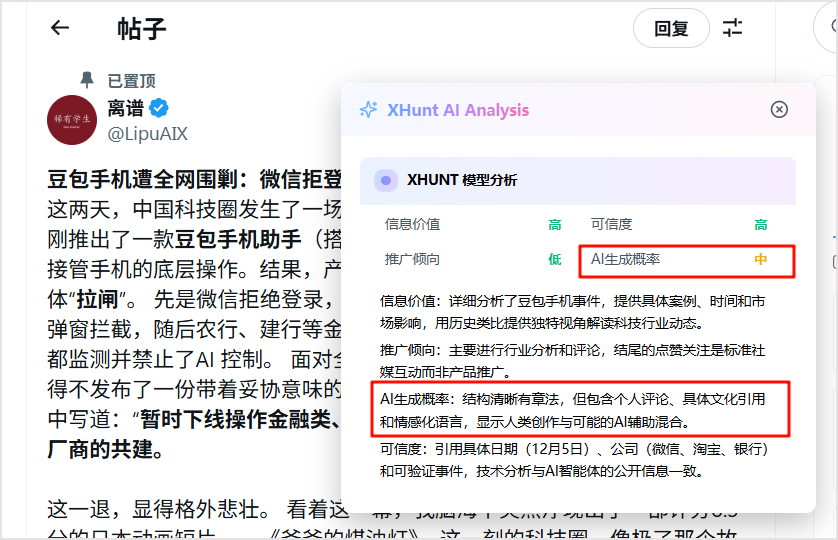Image resolution: width=838 pixels, height=540 pixels.
Task: Click the 已置顶 pinned label
Action: (131, 81)
